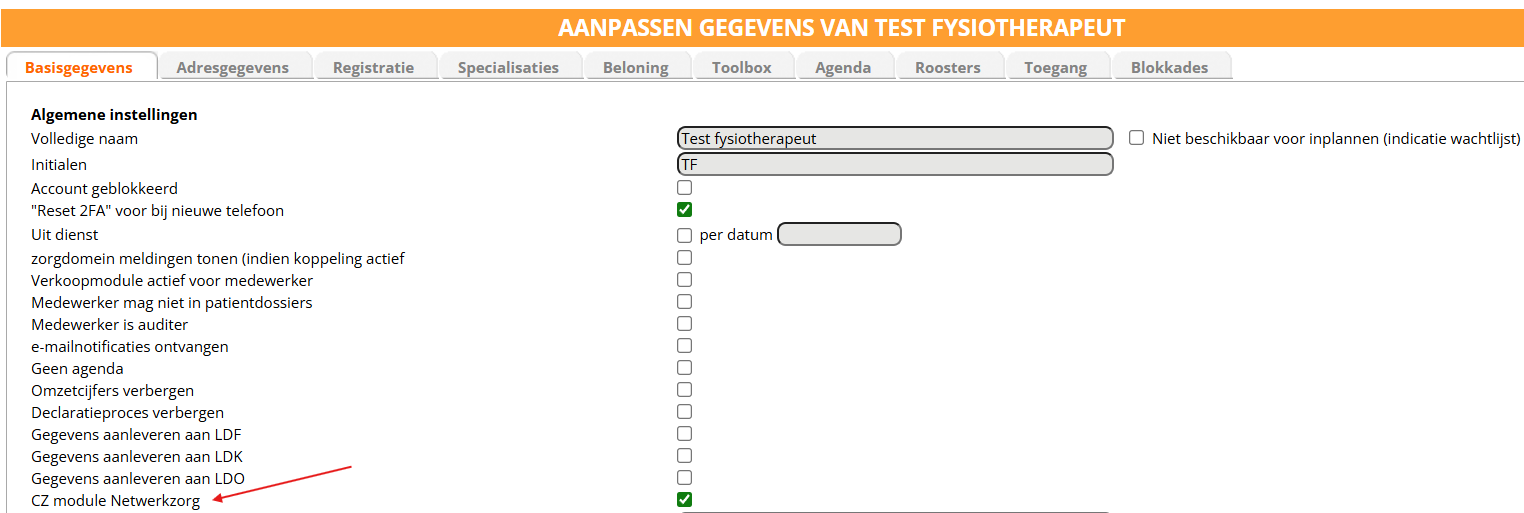The image size is (1524, 513).
Task: Go to the Beloning tab
Action: (636, 68)
